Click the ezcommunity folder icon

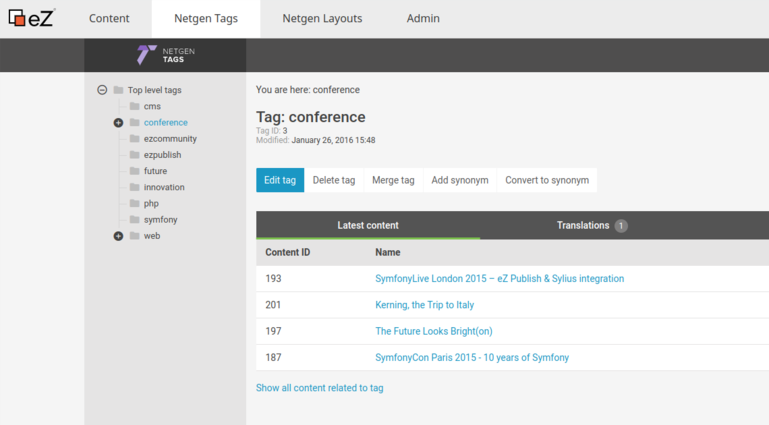coord(134,138)
